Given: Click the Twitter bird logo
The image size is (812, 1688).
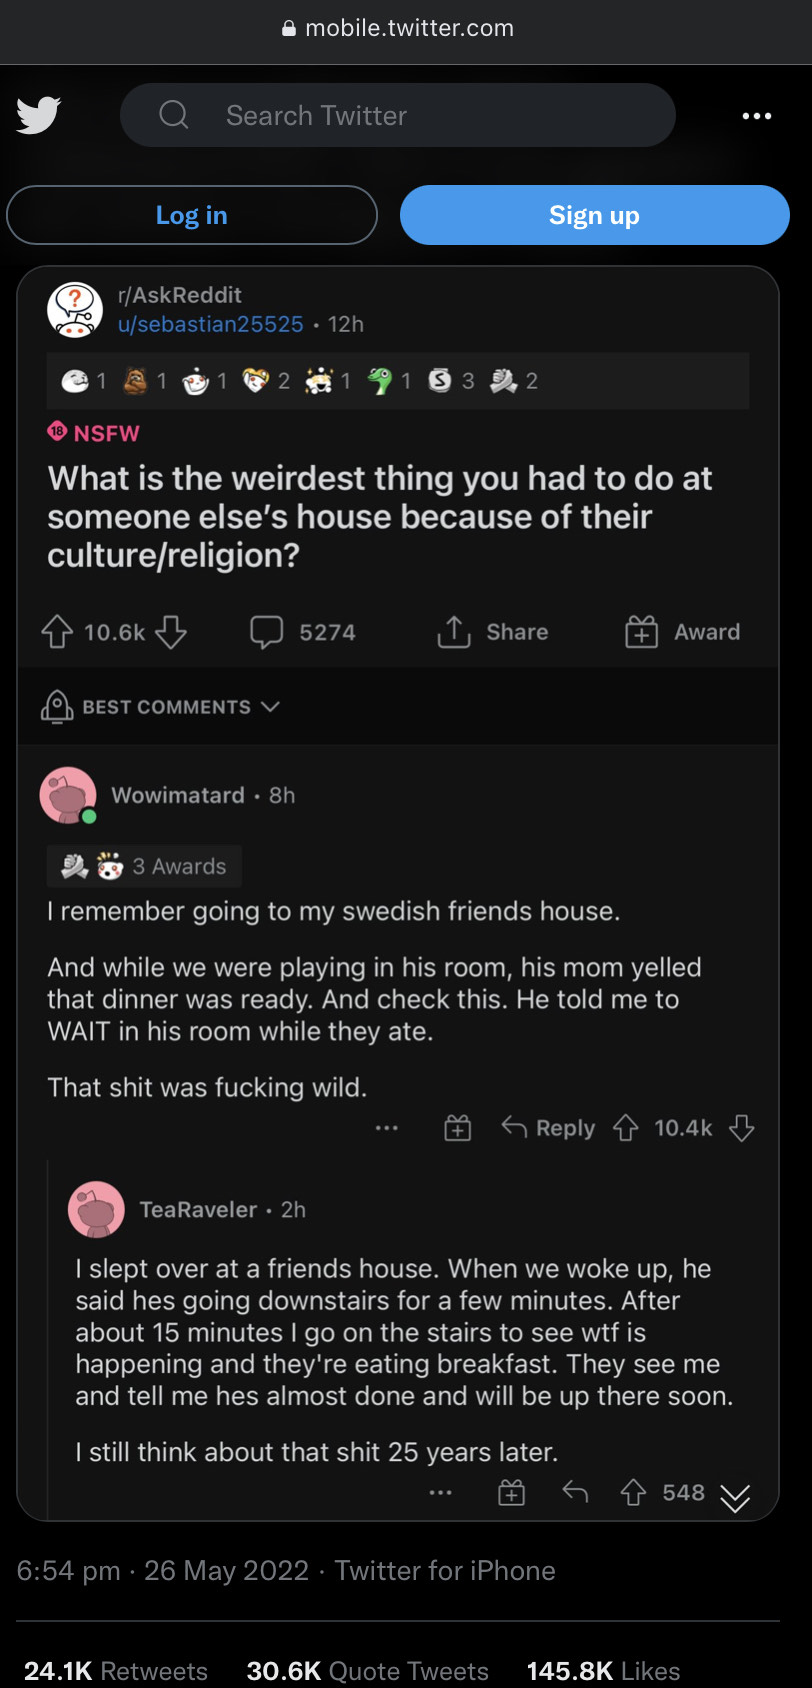Looking at the screenshot, I should 39,115.
